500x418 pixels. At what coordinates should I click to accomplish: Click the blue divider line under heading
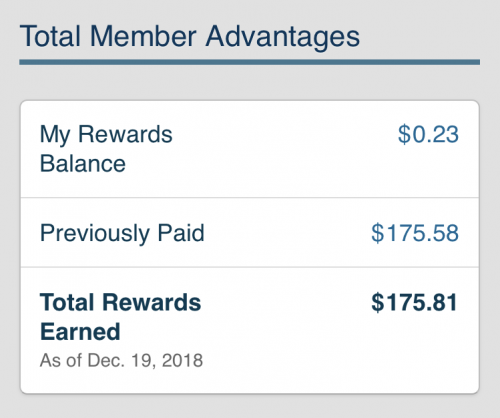tap(250, 62)
